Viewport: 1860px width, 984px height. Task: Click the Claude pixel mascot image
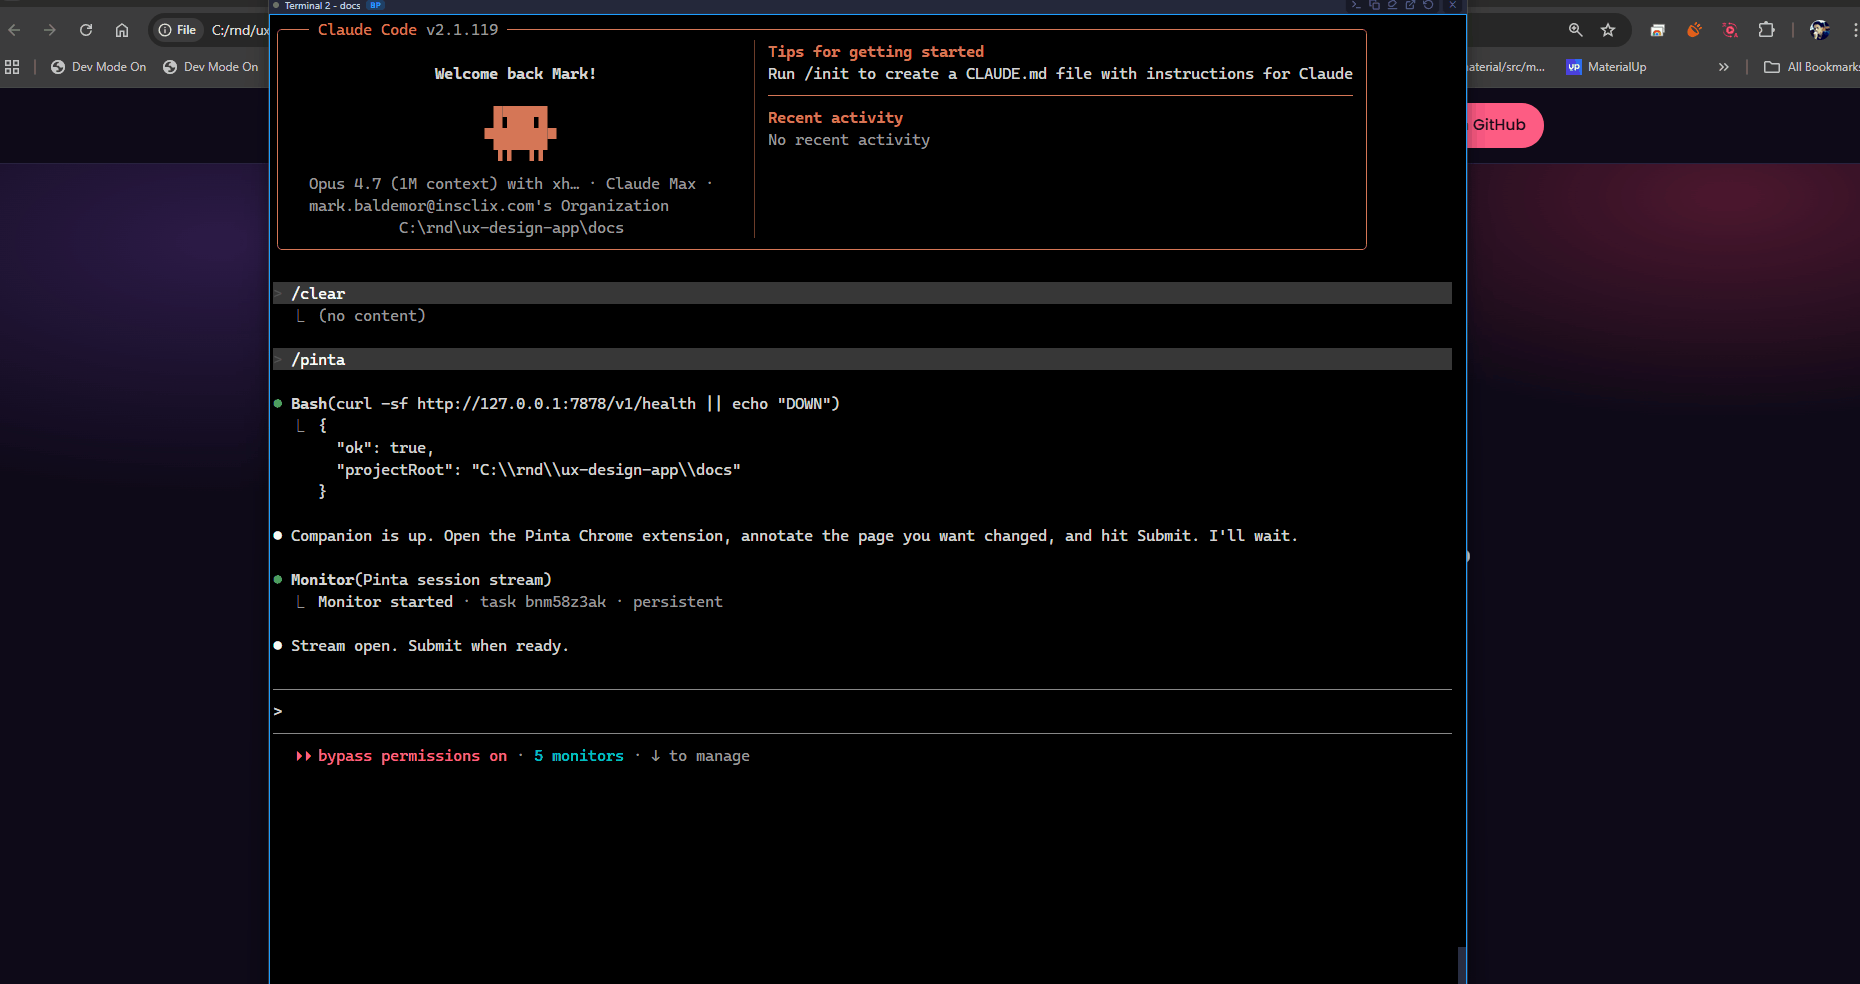(520, 133)
